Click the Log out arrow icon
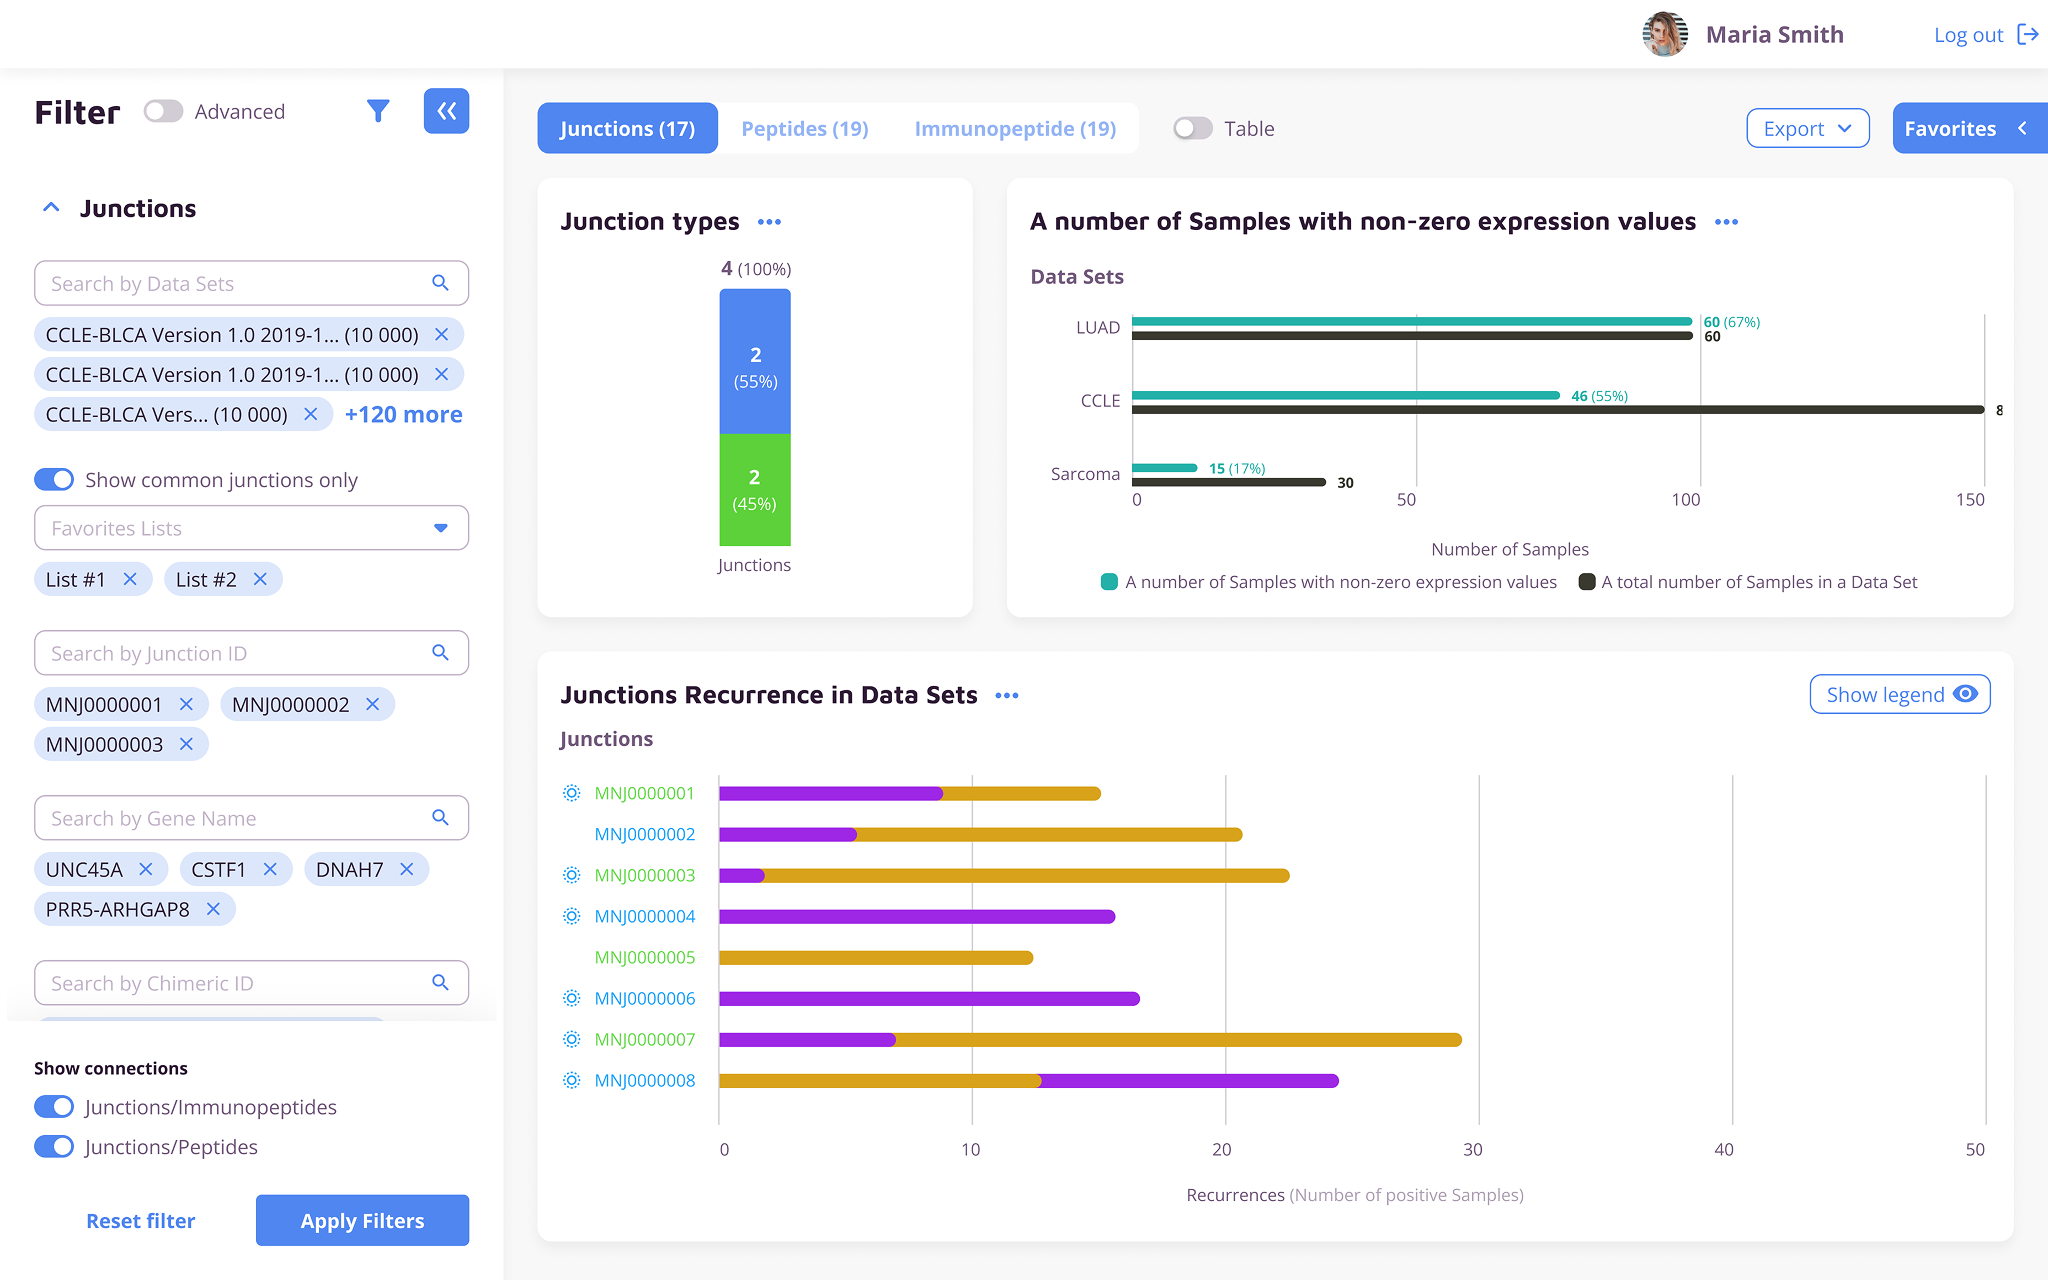This screenshot has height=1280, width=2048. coord(2028,35)
